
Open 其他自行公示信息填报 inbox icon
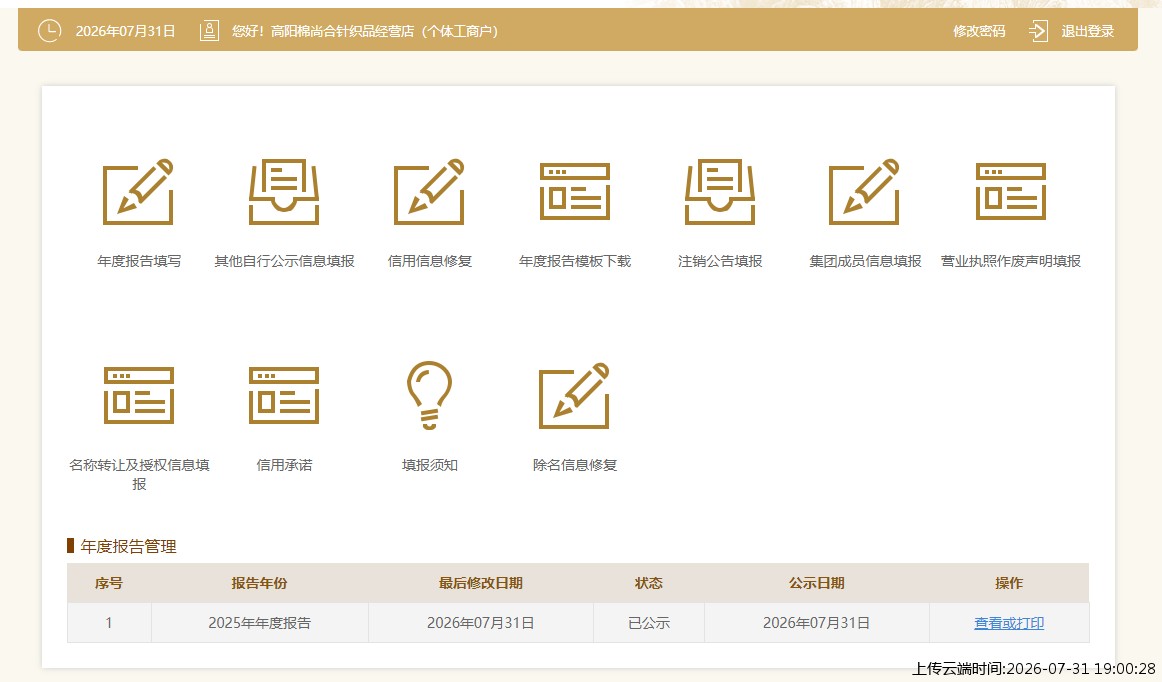click(x=284, y=192)
